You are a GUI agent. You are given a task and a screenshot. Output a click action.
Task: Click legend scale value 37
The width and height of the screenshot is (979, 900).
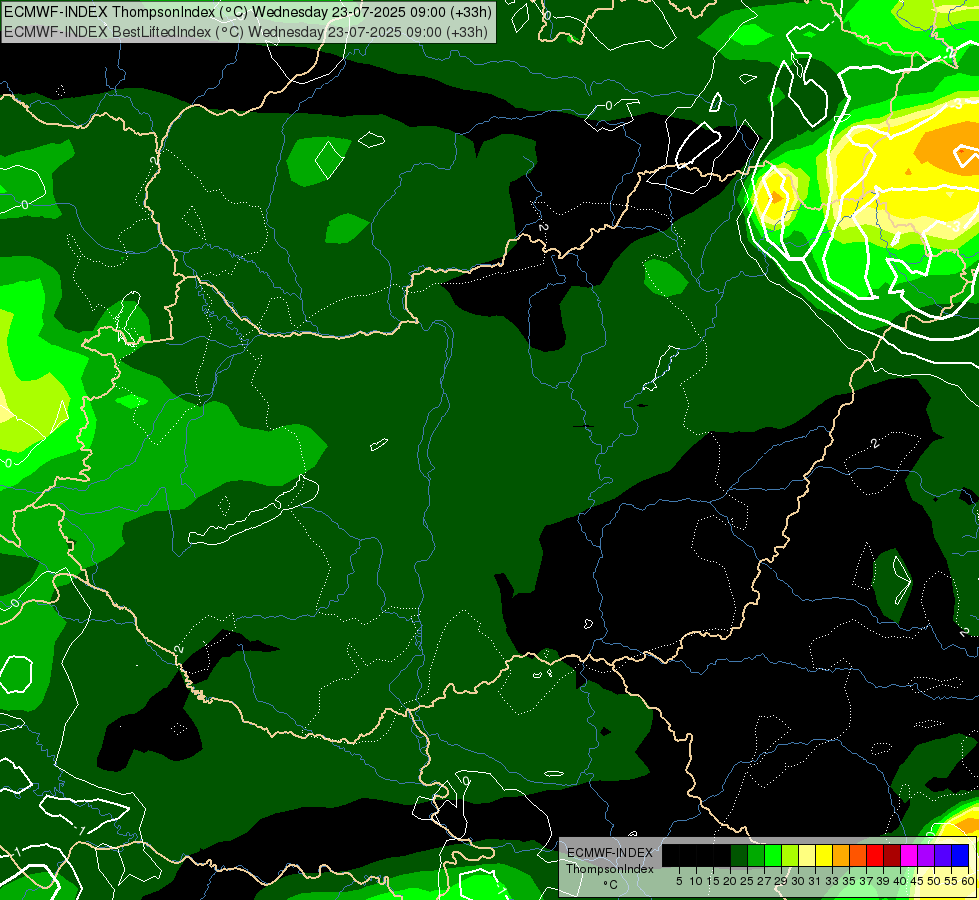click(x=867, y=881)
